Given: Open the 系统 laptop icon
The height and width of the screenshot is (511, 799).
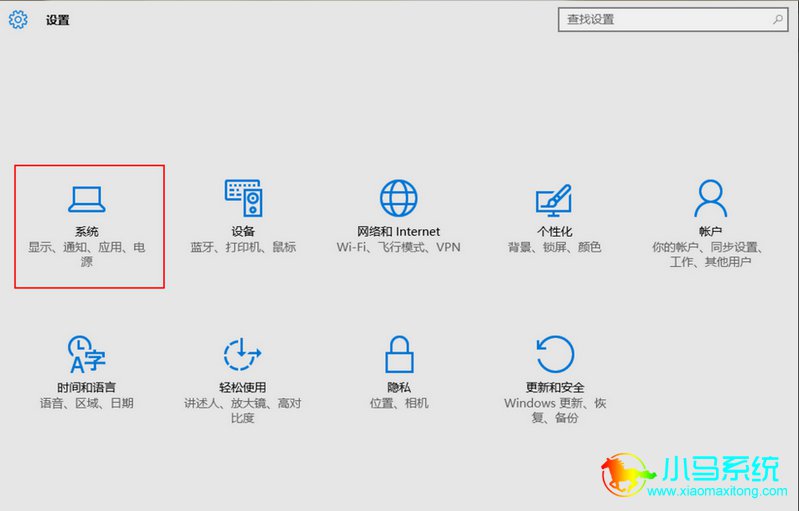Looking at the screenshot, I should (x=87, y=199).
